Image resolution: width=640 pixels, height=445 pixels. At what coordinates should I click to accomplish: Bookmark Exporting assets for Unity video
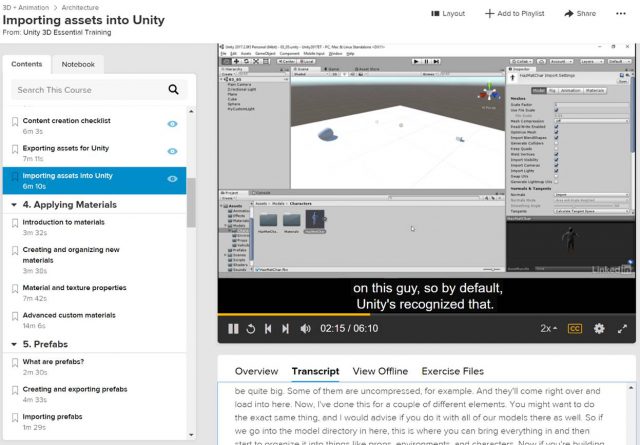[x=15, y=149]
